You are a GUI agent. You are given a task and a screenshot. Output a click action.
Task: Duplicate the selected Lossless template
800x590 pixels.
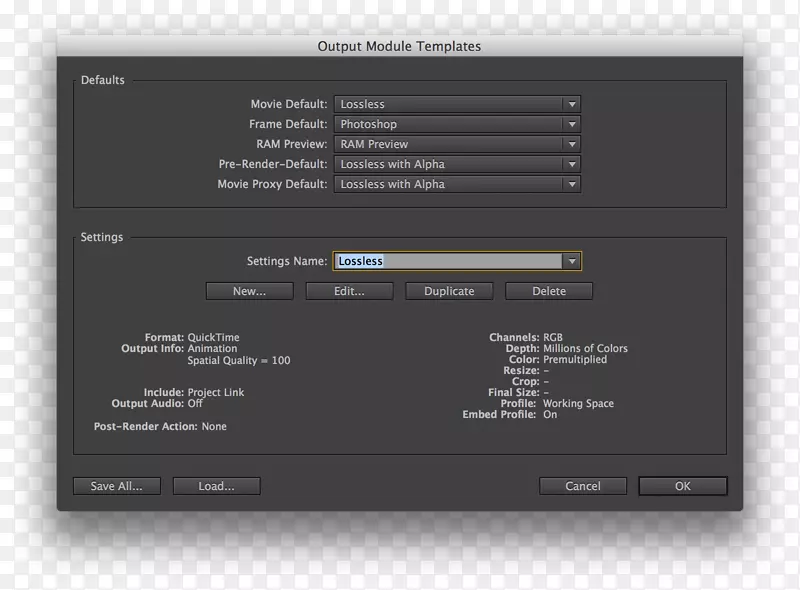[x=449, y=291]
